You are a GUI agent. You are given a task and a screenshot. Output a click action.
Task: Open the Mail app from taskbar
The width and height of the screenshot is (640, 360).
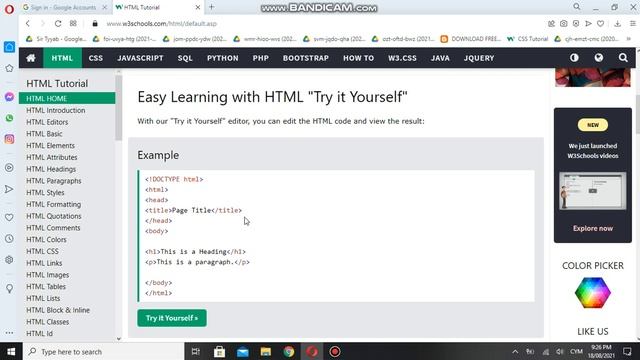pyautogui.click(x=243, y=351)
